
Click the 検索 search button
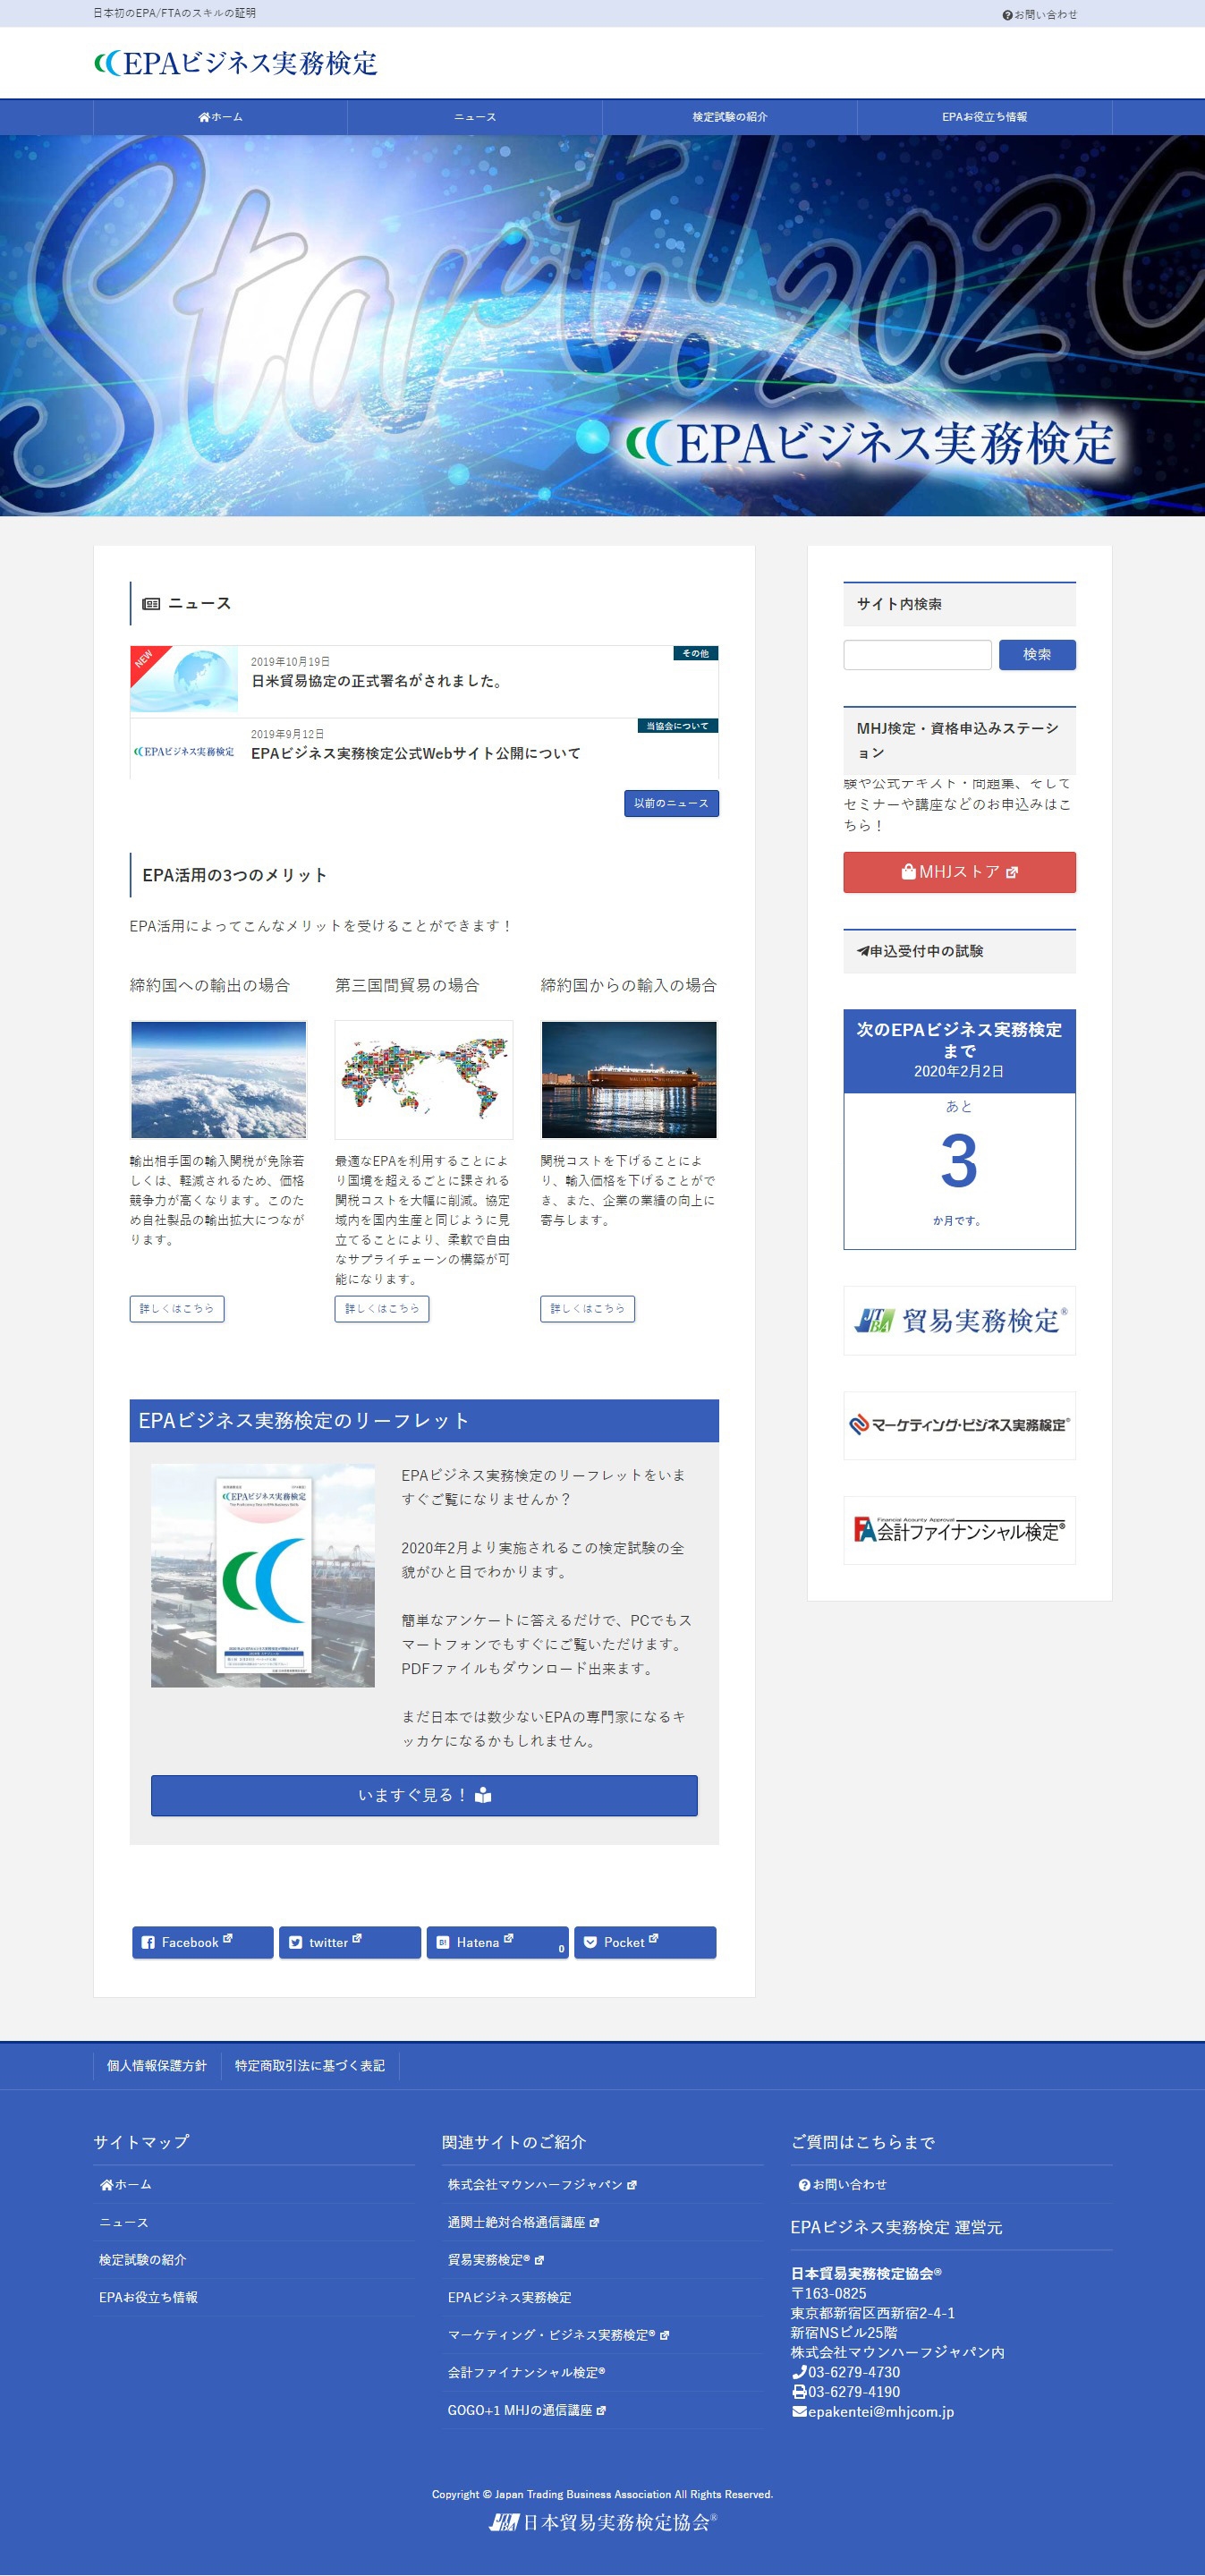pyautogui.click(x=1037, y=654)
